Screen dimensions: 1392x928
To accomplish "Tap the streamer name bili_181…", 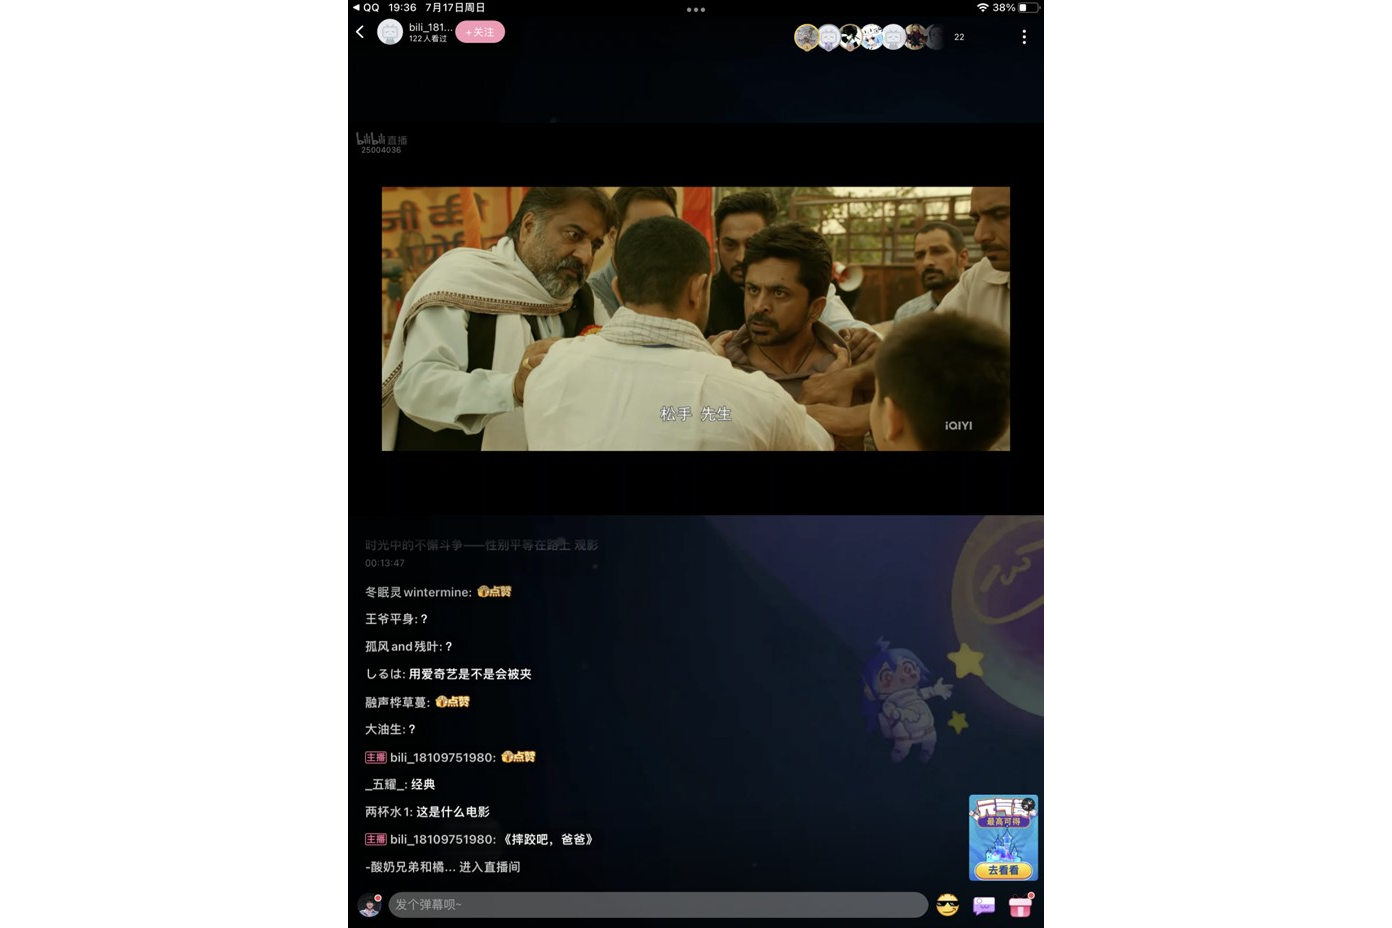I will pyautogui.click(x=430, y=27).
